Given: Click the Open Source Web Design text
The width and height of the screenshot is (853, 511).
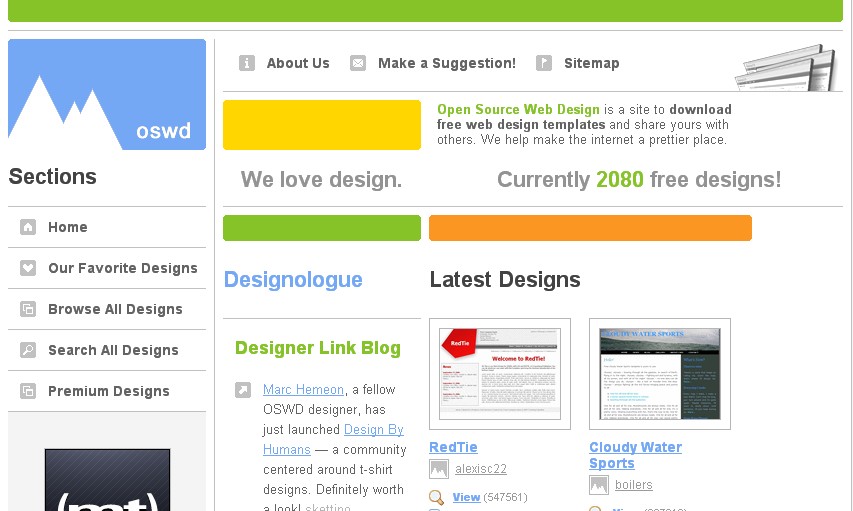Looking at the screenshot, I should tap(518, 109).
